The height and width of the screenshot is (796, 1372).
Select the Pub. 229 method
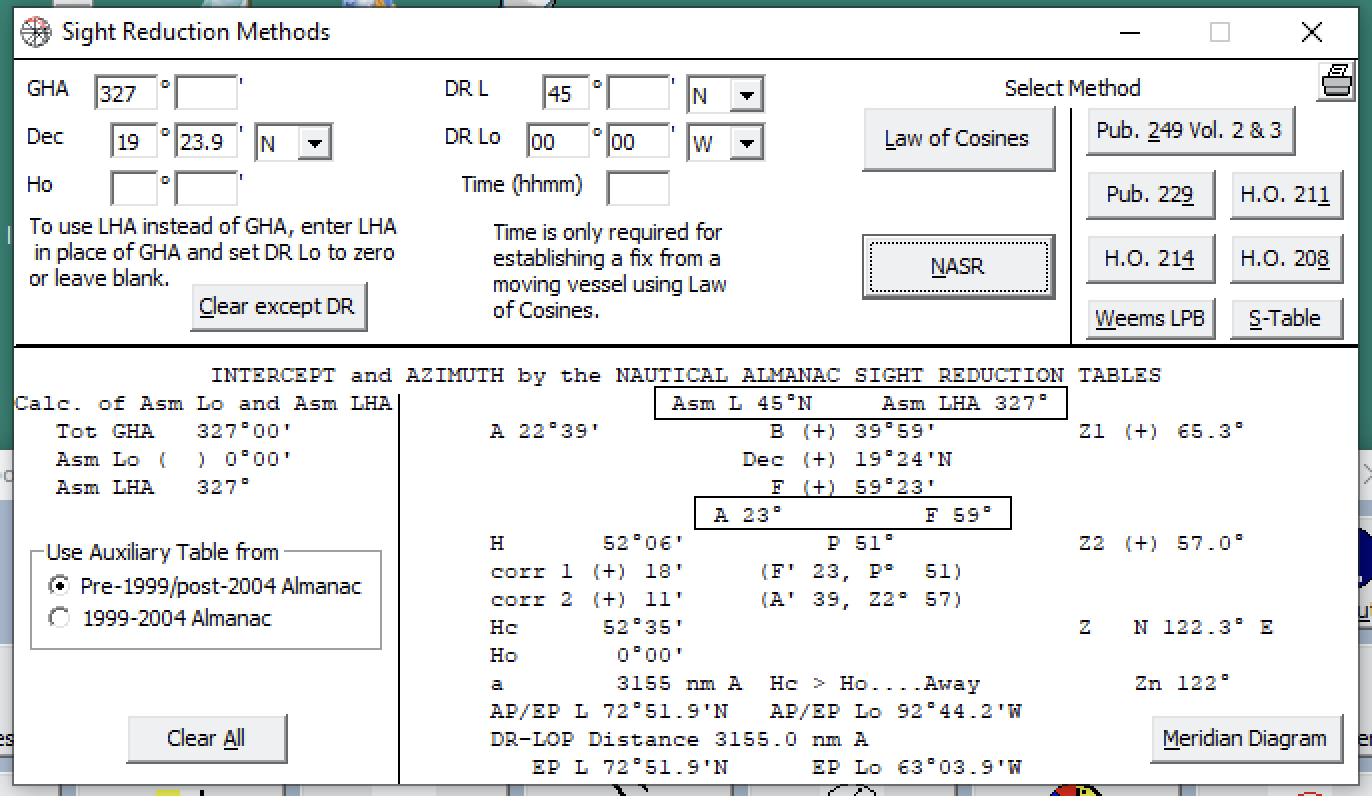point(1150,194)
